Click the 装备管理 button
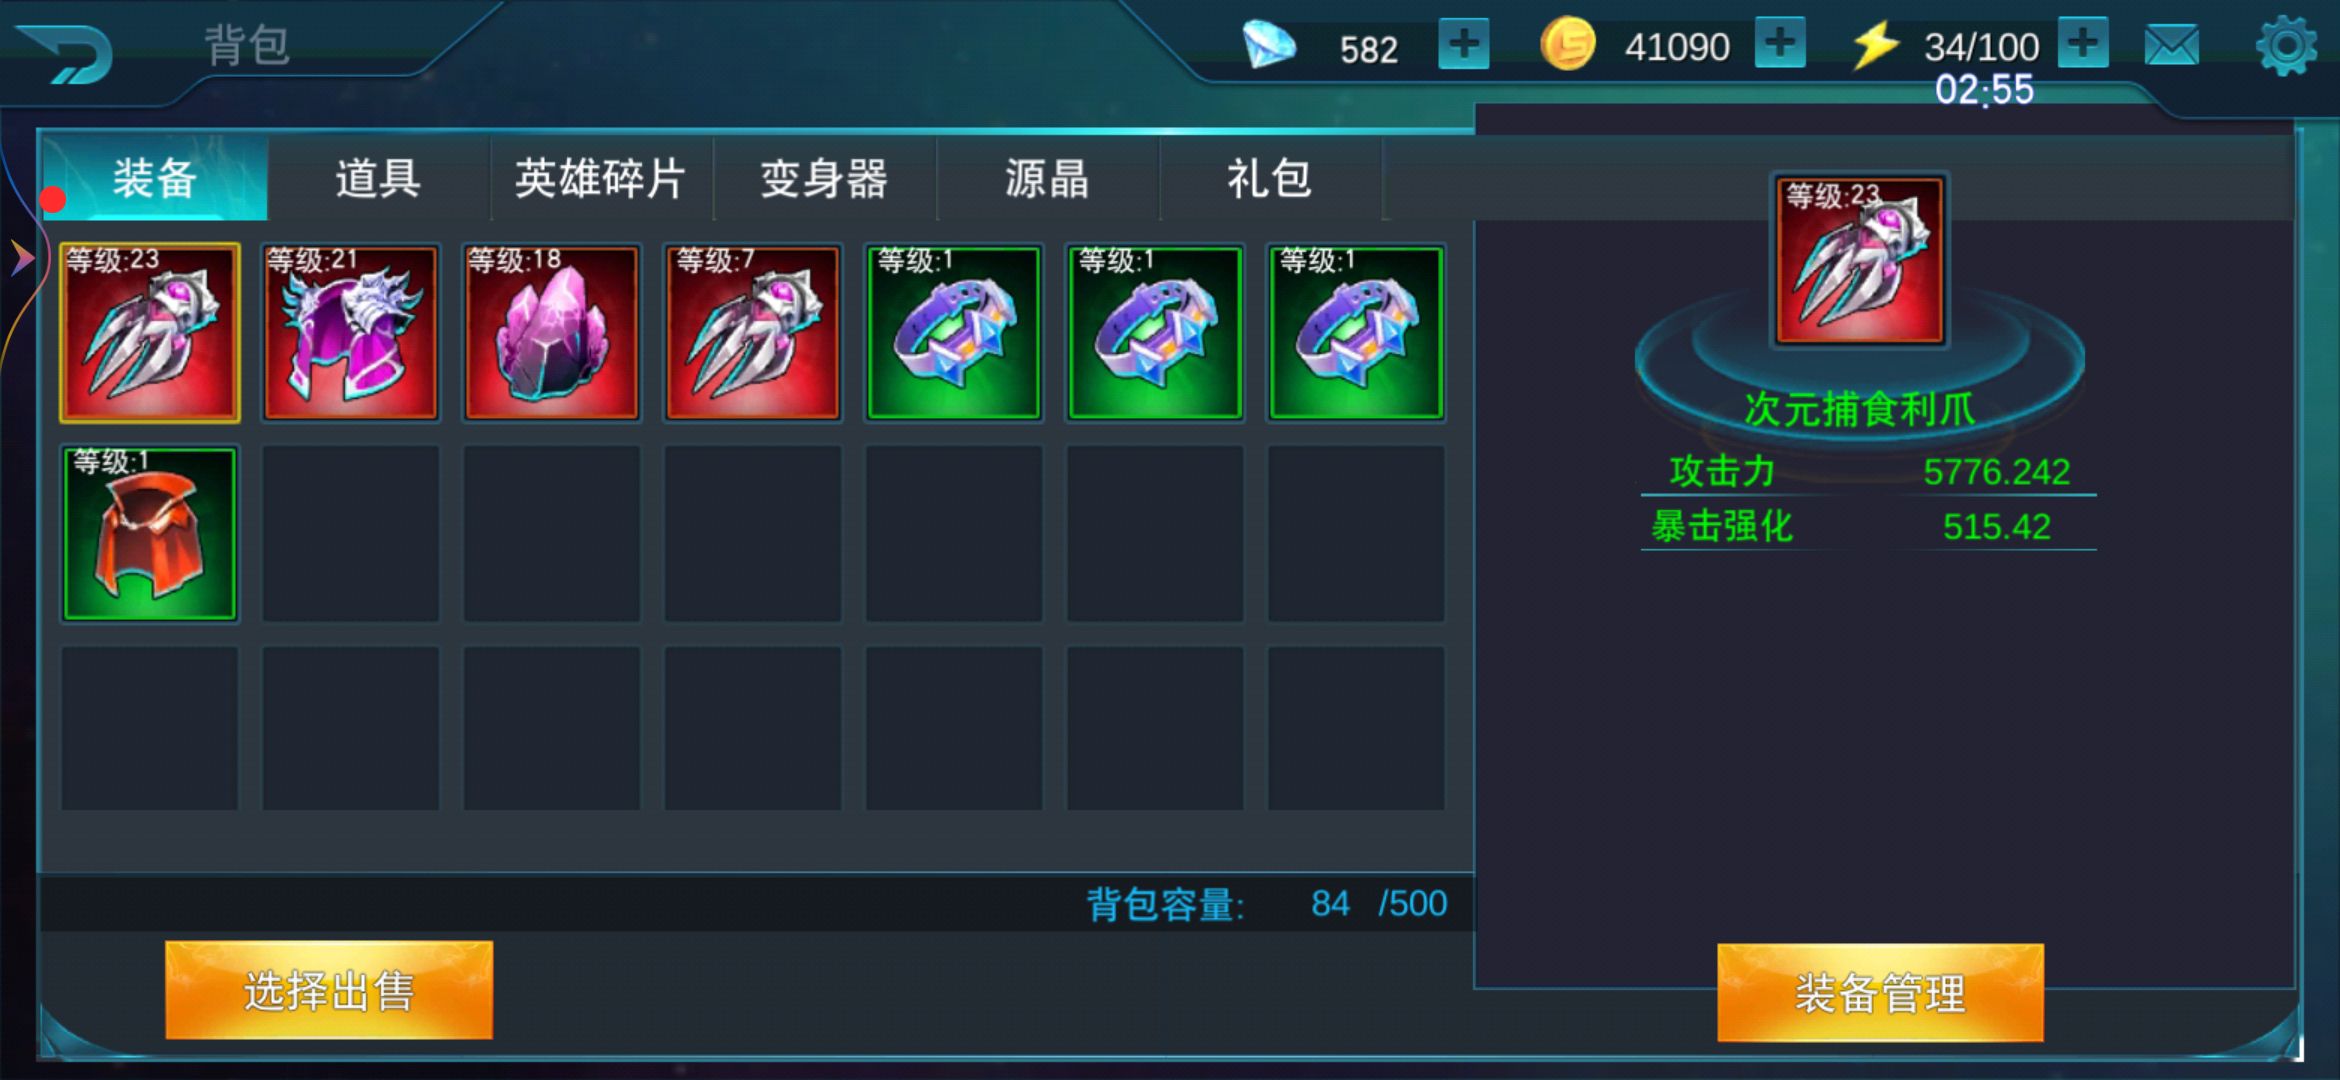 pos(1880,992)
